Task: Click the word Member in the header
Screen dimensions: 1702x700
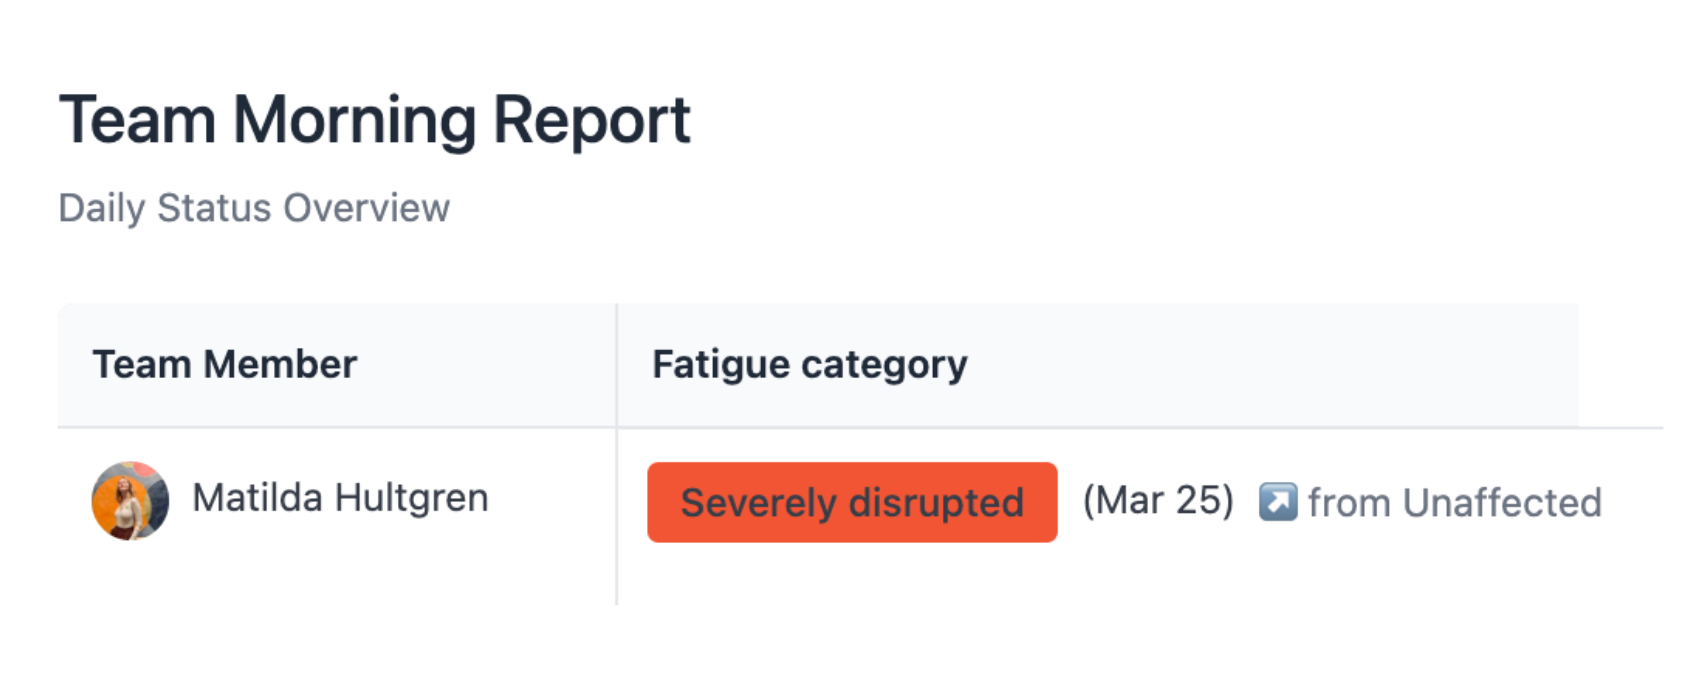Action: [x=280, y=364]
